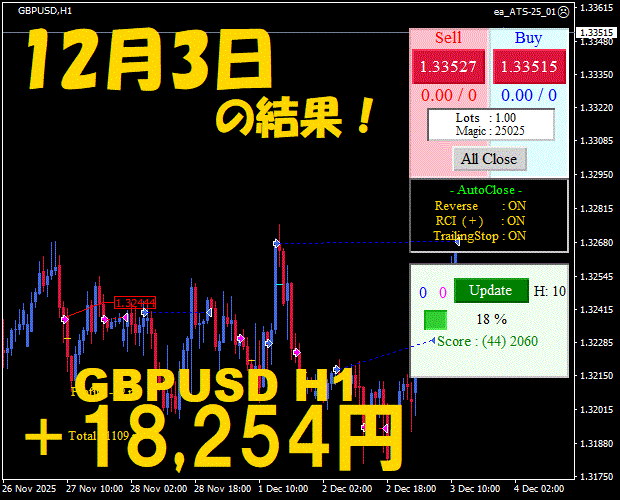Viewport: 620px width, 500px height.
Task: Click the Sell price button 1.33527
Action: 448,66
